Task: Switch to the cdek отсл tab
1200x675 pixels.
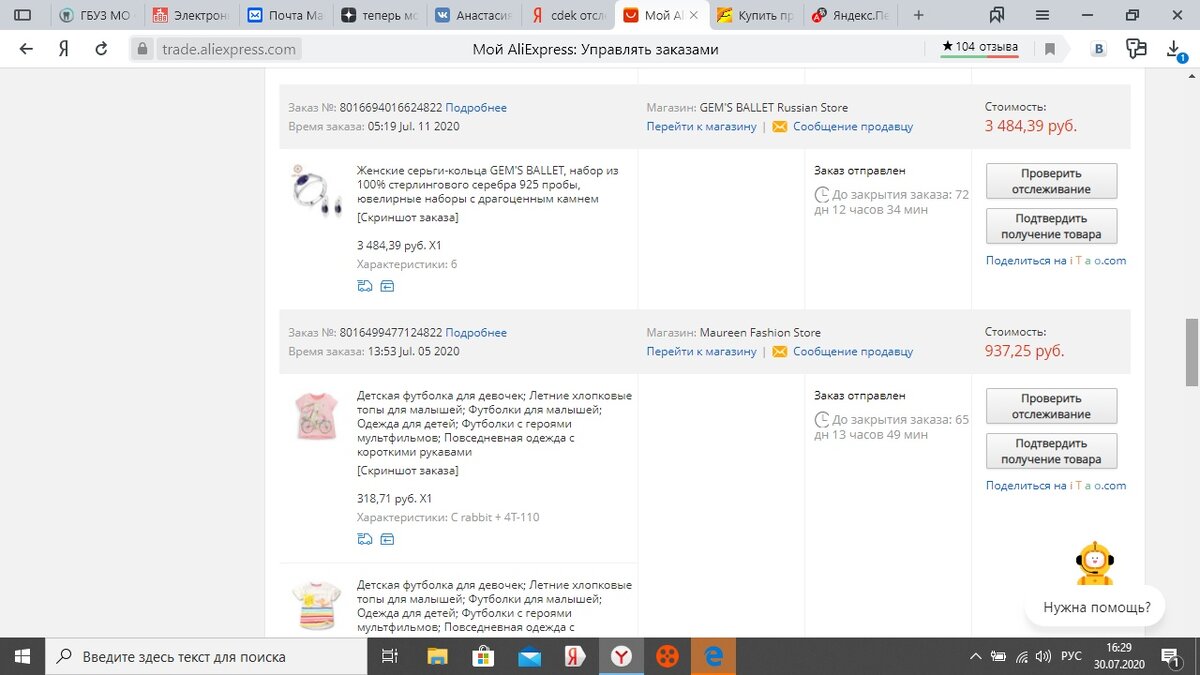Action: tap(568, 15)
